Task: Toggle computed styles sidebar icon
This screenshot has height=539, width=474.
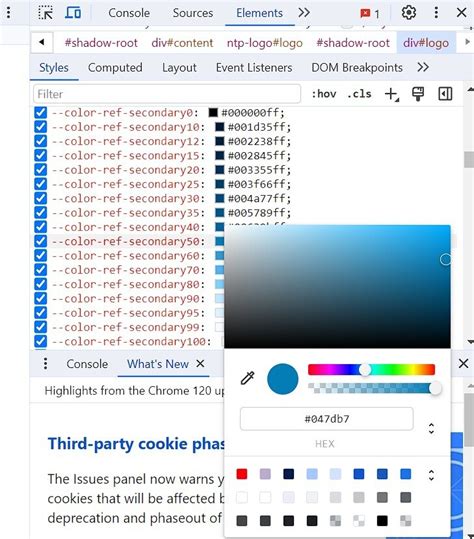Action: [445, 94]
